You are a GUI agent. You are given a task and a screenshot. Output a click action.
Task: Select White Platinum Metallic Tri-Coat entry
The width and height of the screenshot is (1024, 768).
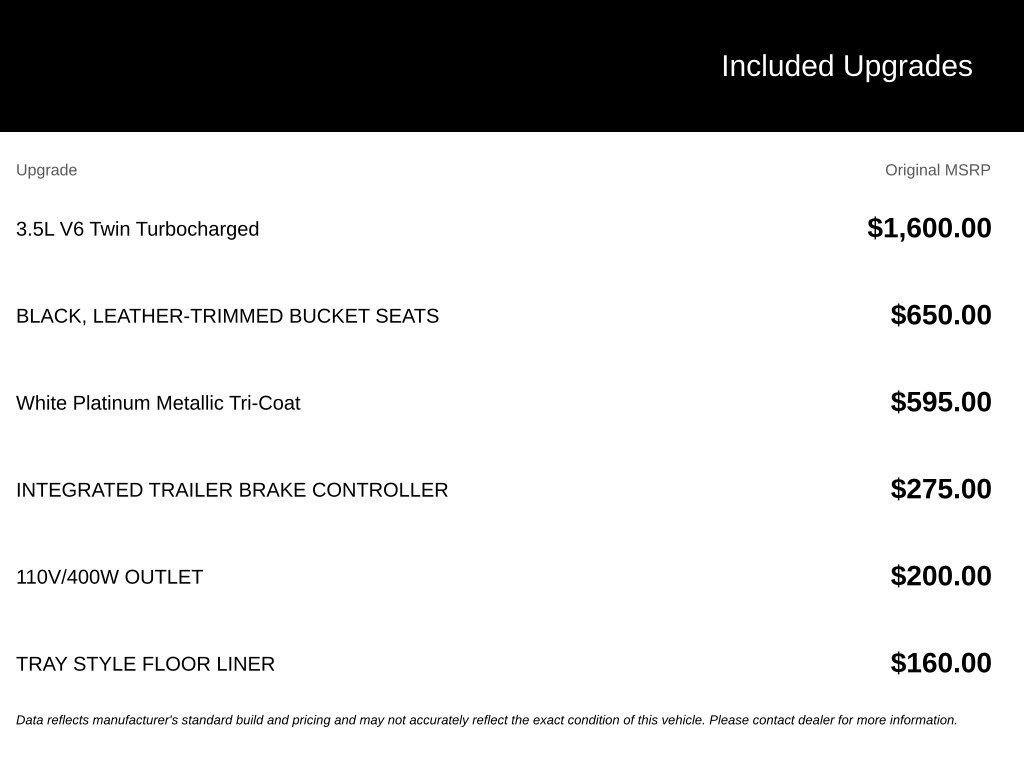pos(158,403)
